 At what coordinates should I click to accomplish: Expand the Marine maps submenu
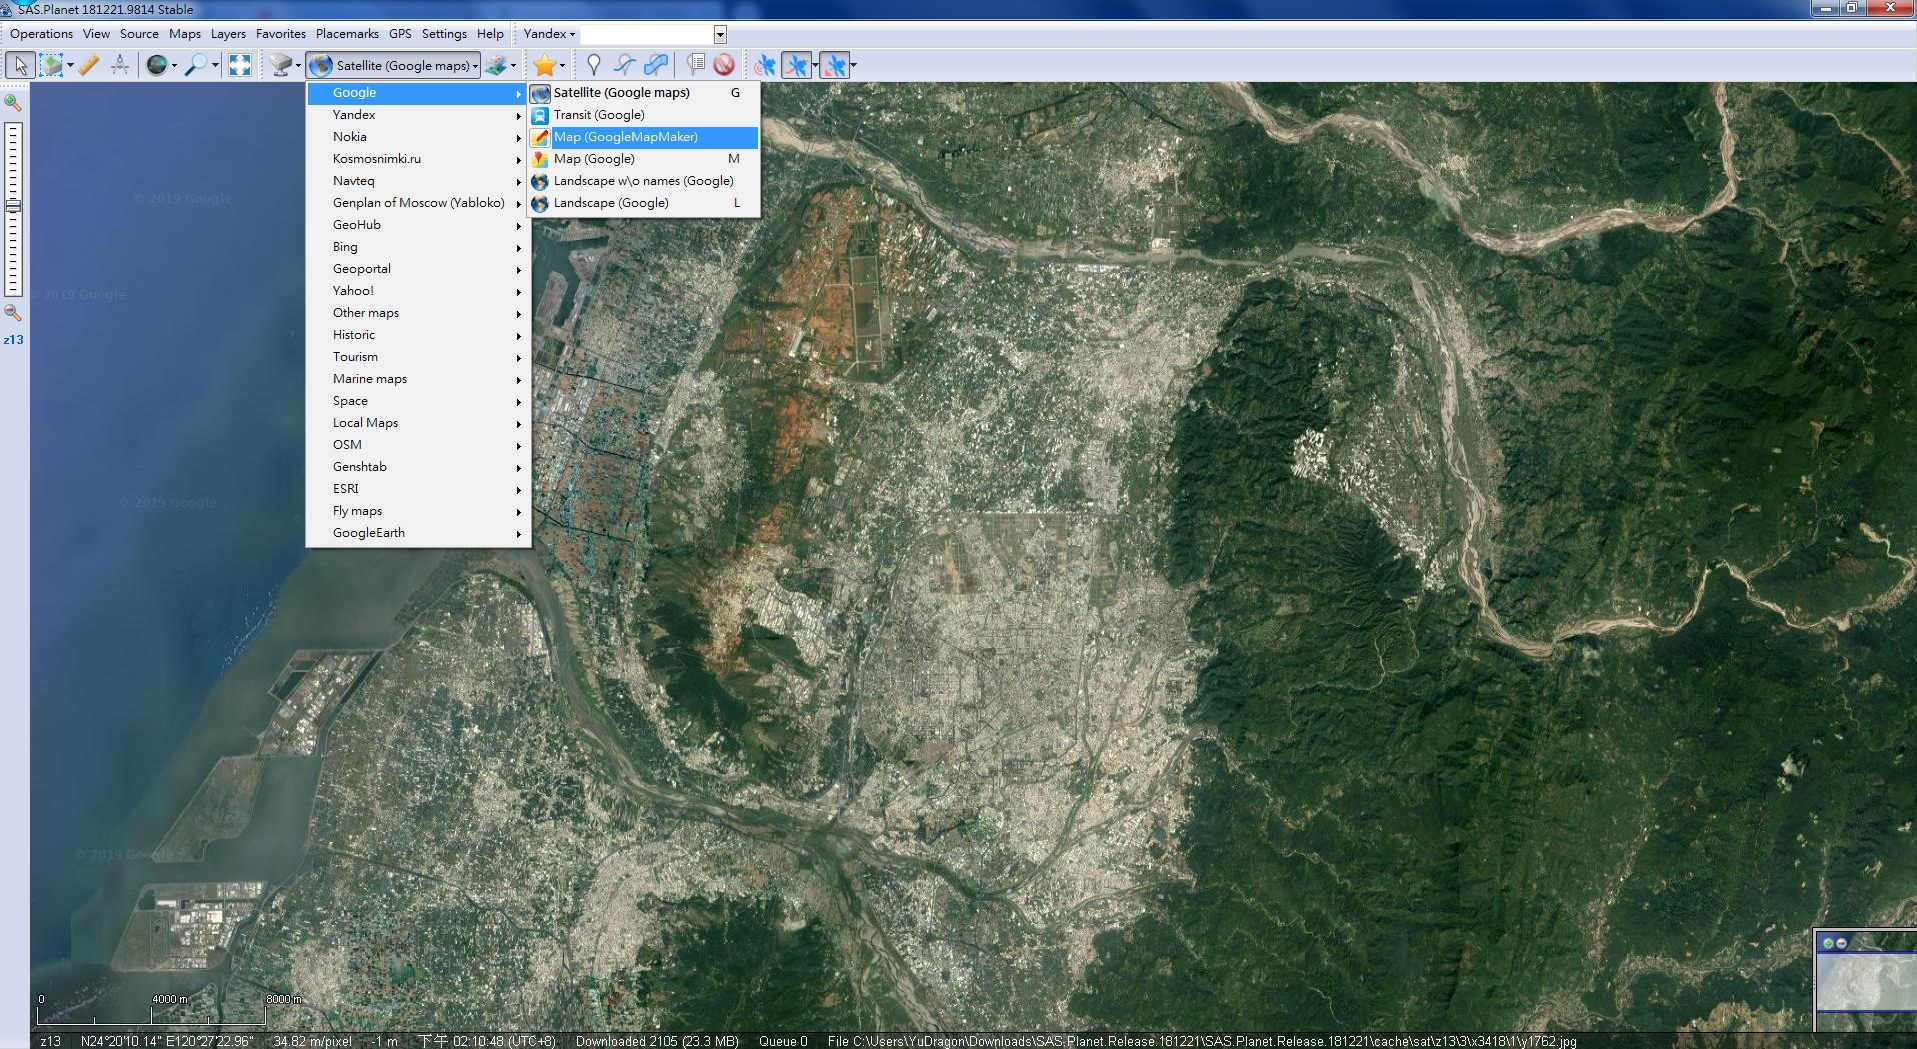pos(418,379)
